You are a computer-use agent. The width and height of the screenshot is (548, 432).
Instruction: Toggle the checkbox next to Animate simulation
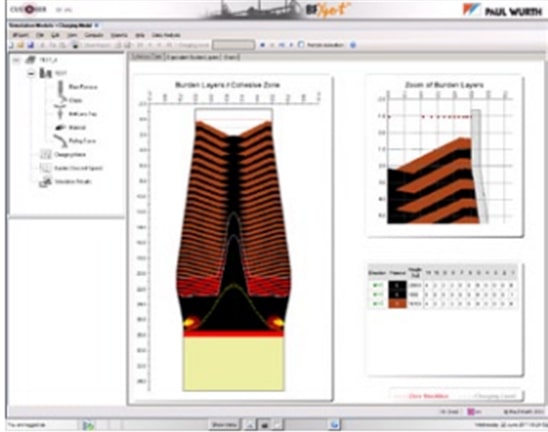pos(301,45)
